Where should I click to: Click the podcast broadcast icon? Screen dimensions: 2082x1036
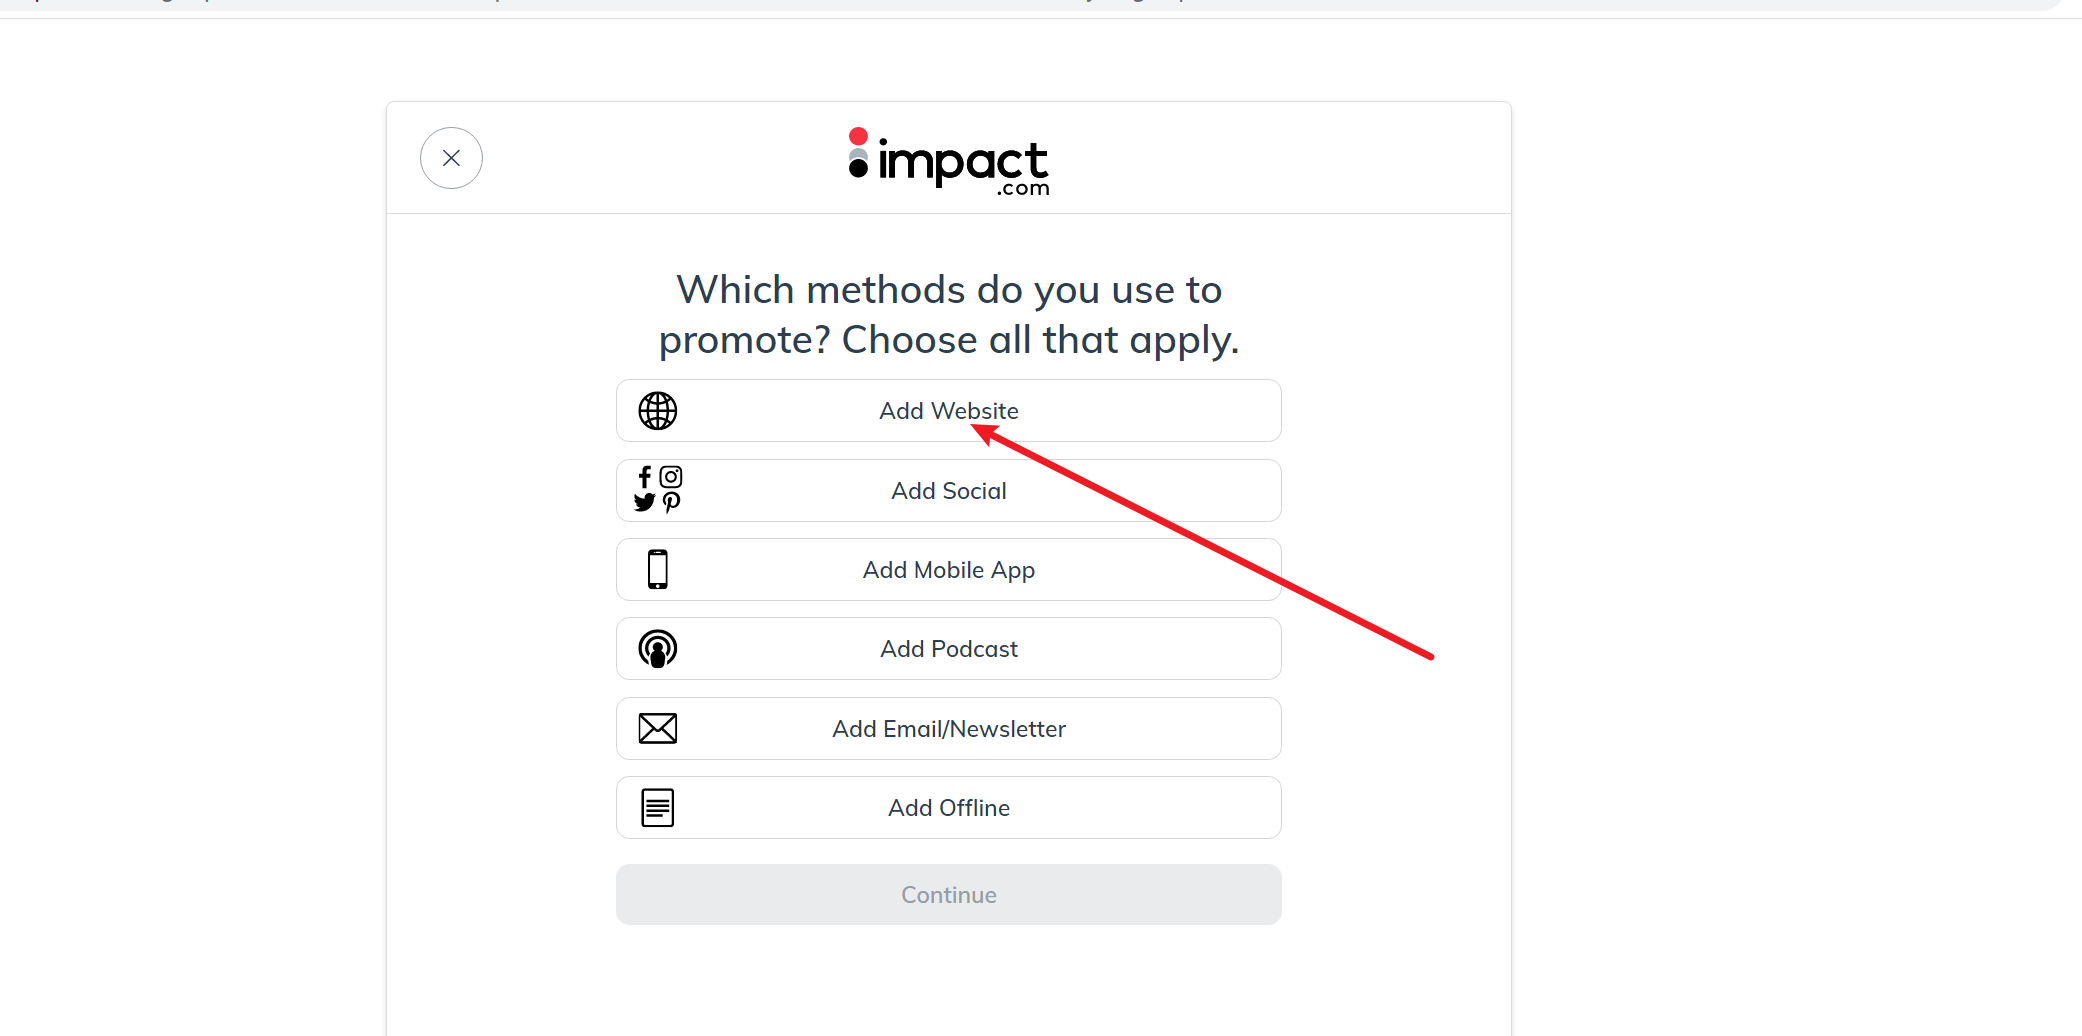pos(658,649)
